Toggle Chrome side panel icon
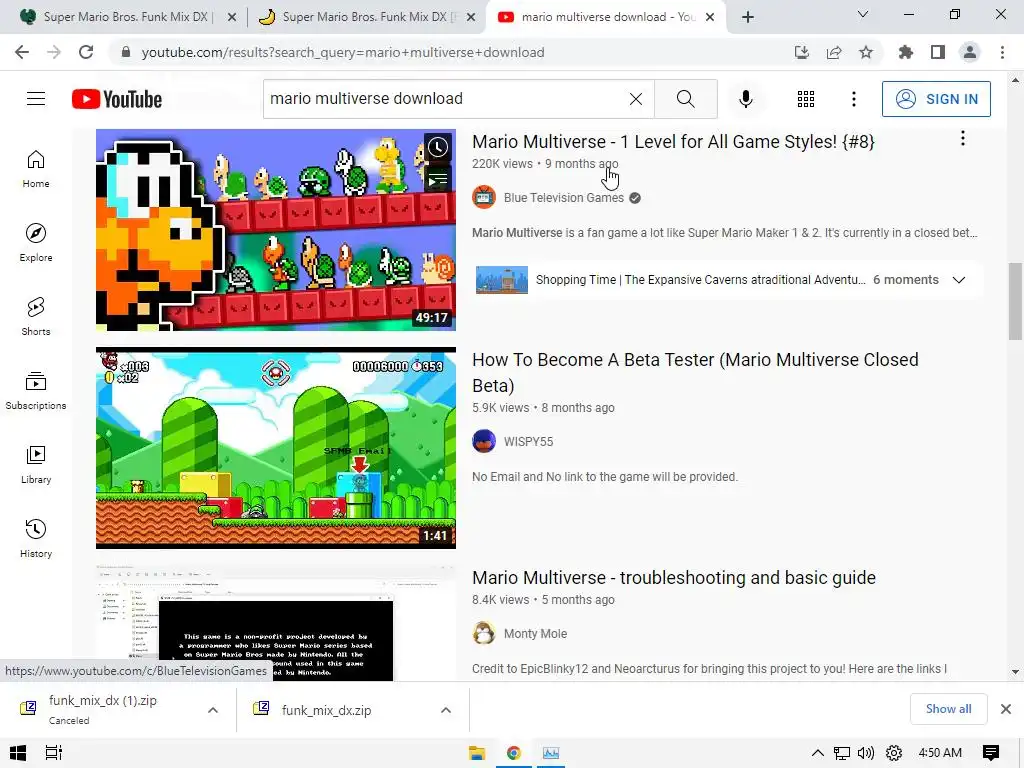 pyautogui.click(x=938, y=52)
